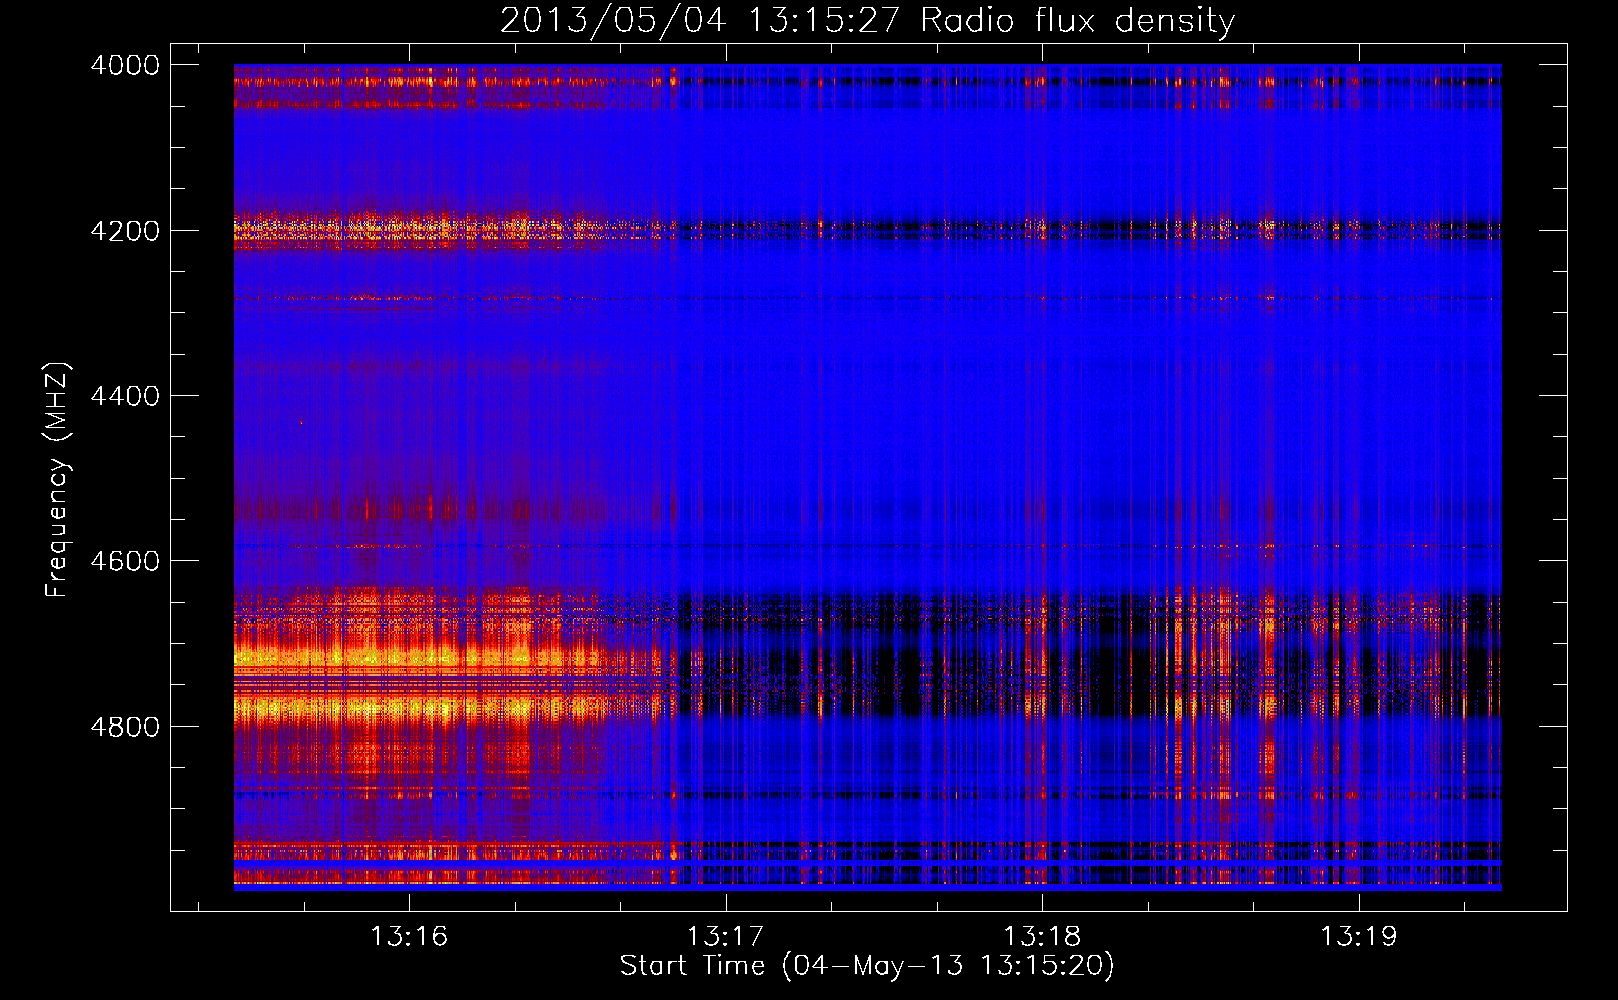
Task: Select the 4800 frequency tick label
Action: tap(125, 727)
